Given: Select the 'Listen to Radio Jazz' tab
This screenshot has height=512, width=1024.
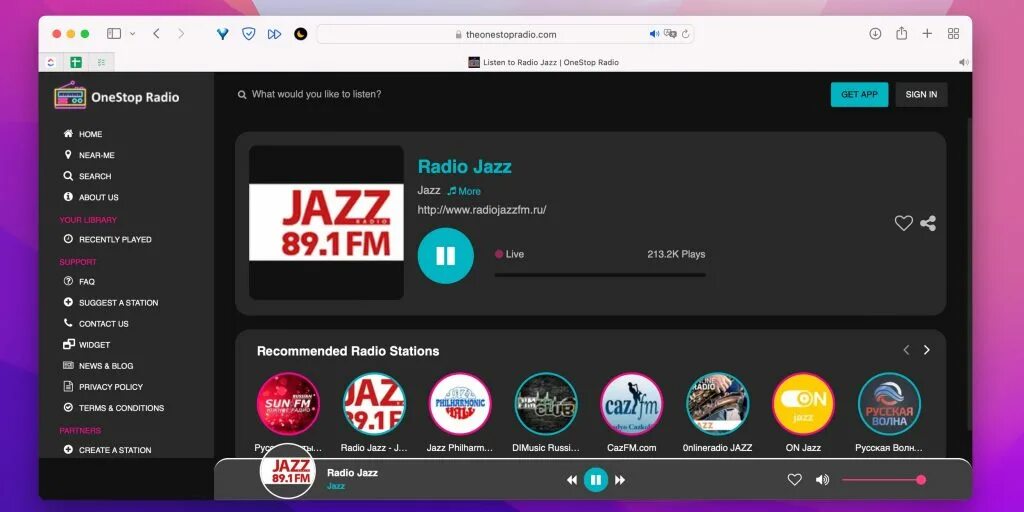Looking at the screenshot, I should tap(543, 62).
